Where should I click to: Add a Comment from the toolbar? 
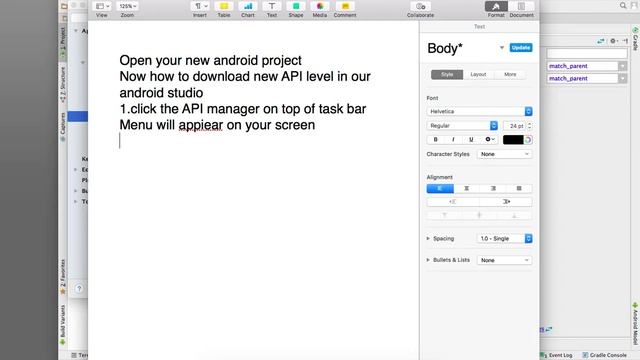click(x=345, y=7)
